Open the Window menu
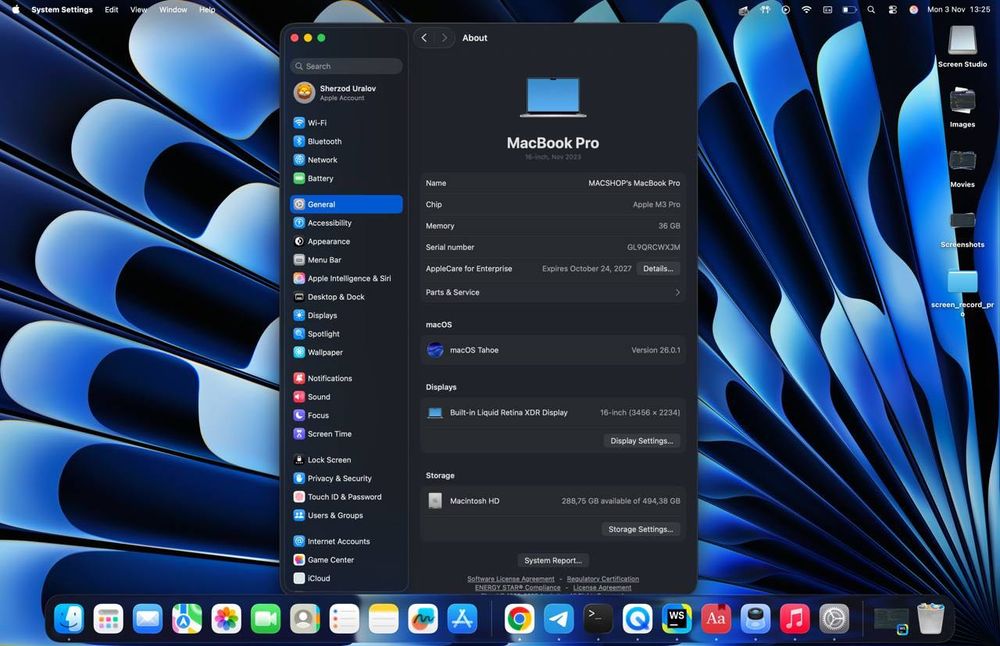 173,10
